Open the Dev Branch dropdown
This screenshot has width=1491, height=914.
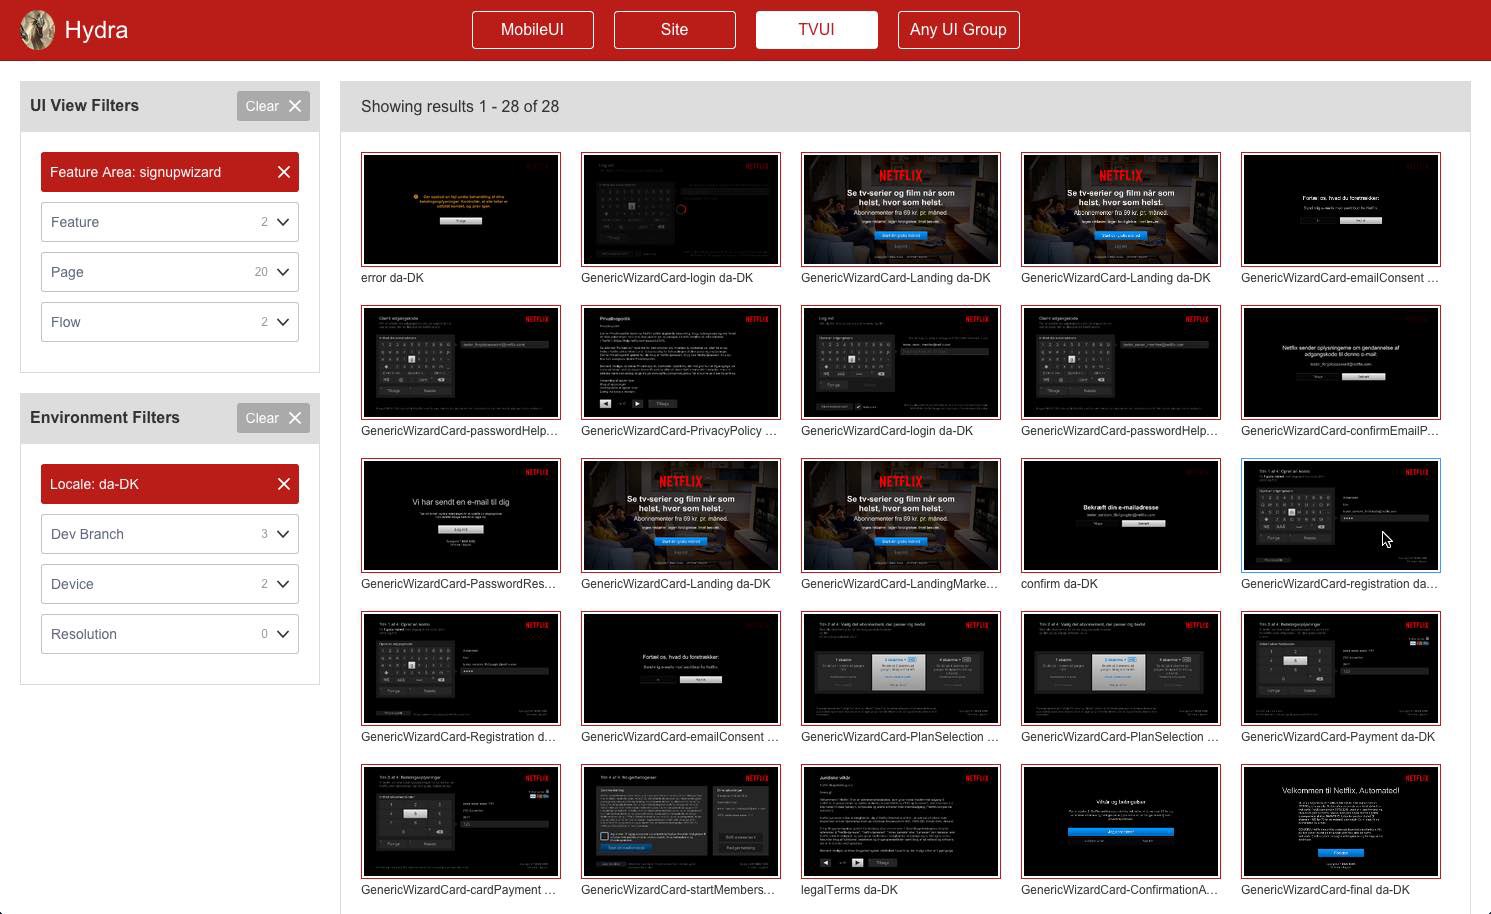pyautogui.click(x=170, y=534)
